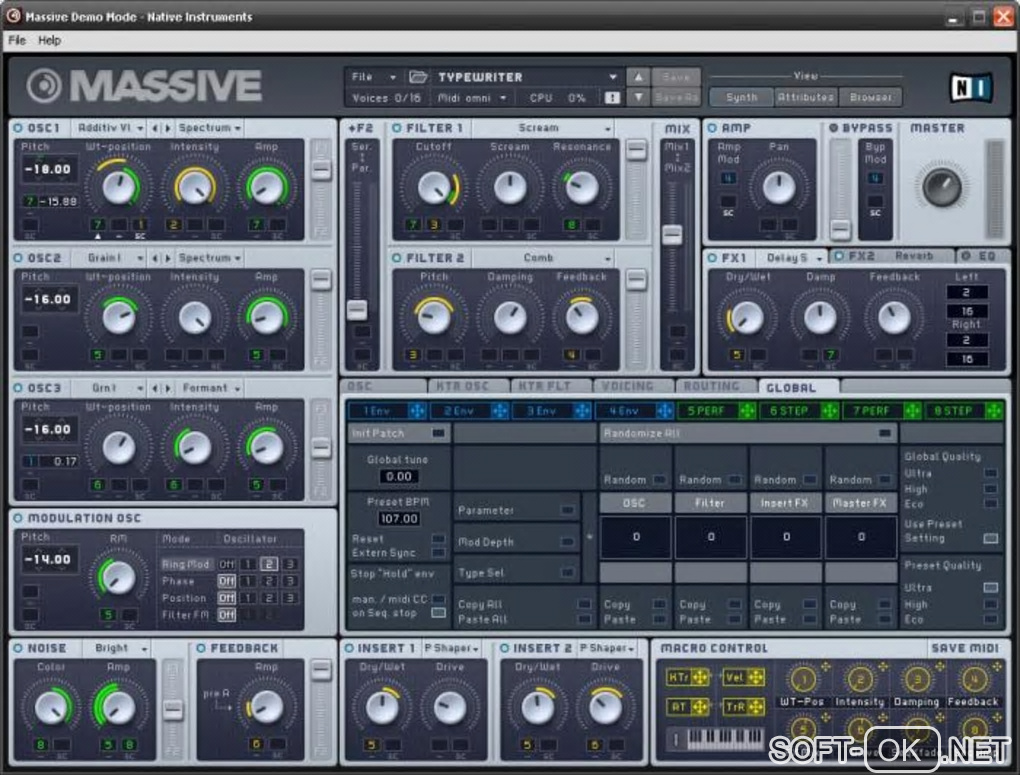Toggle Modulation OSC power button
This screenshot has width=1020, height=775.
click(x=18, y=519)
